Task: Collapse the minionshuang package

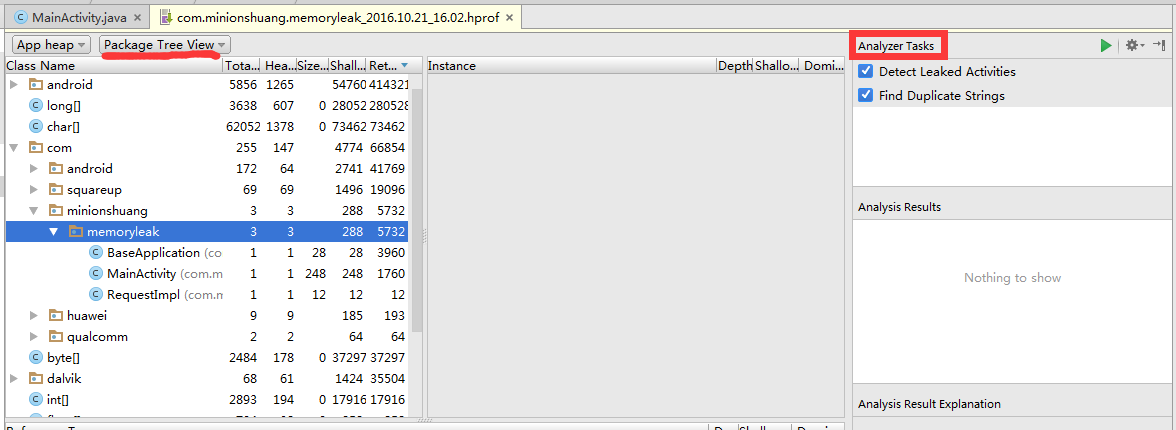Action: [34, 211]
